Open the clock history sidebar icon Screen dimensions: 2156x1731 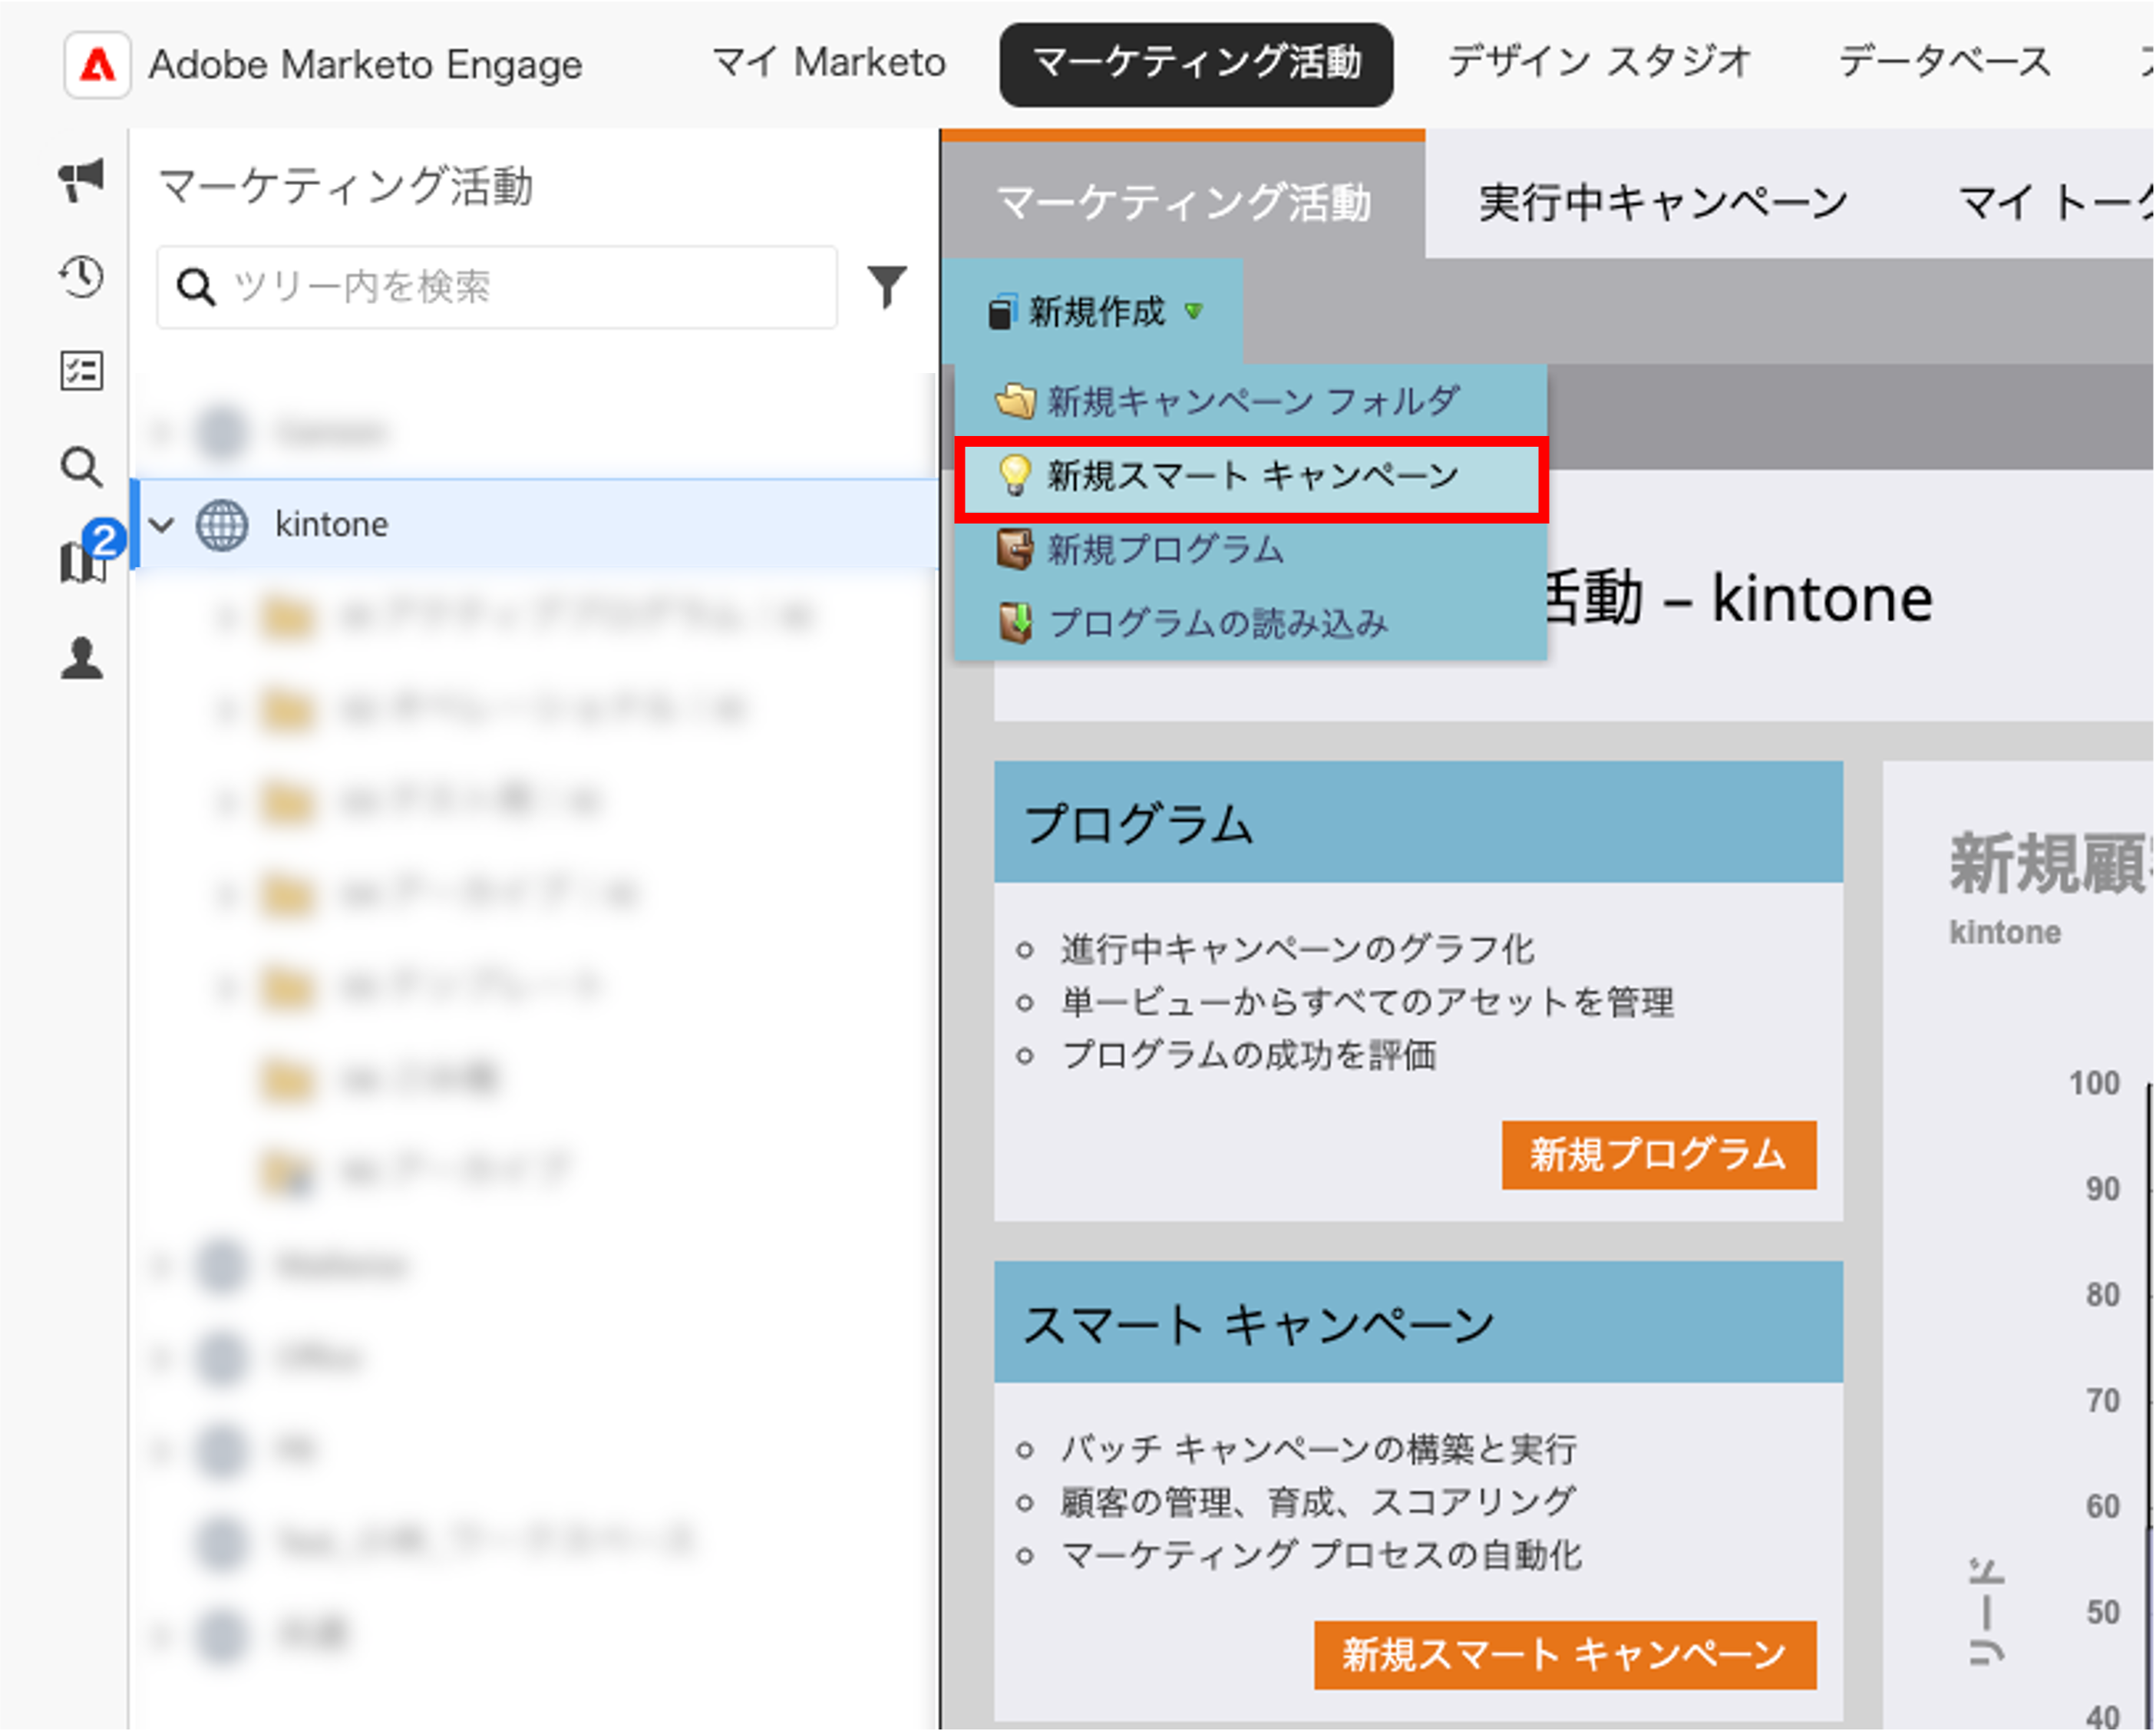tap(81, 276)
